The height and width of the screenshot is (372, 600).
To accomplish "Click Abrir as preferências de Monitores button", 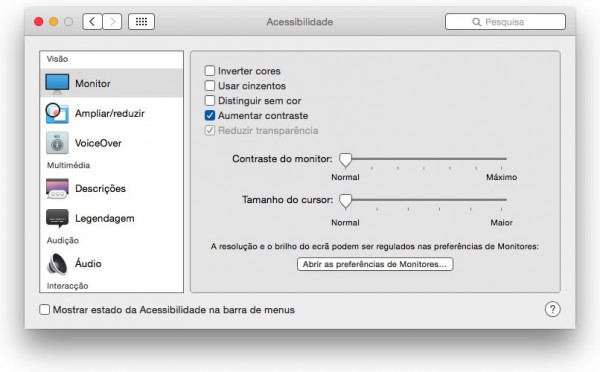I will click(375, 264).
